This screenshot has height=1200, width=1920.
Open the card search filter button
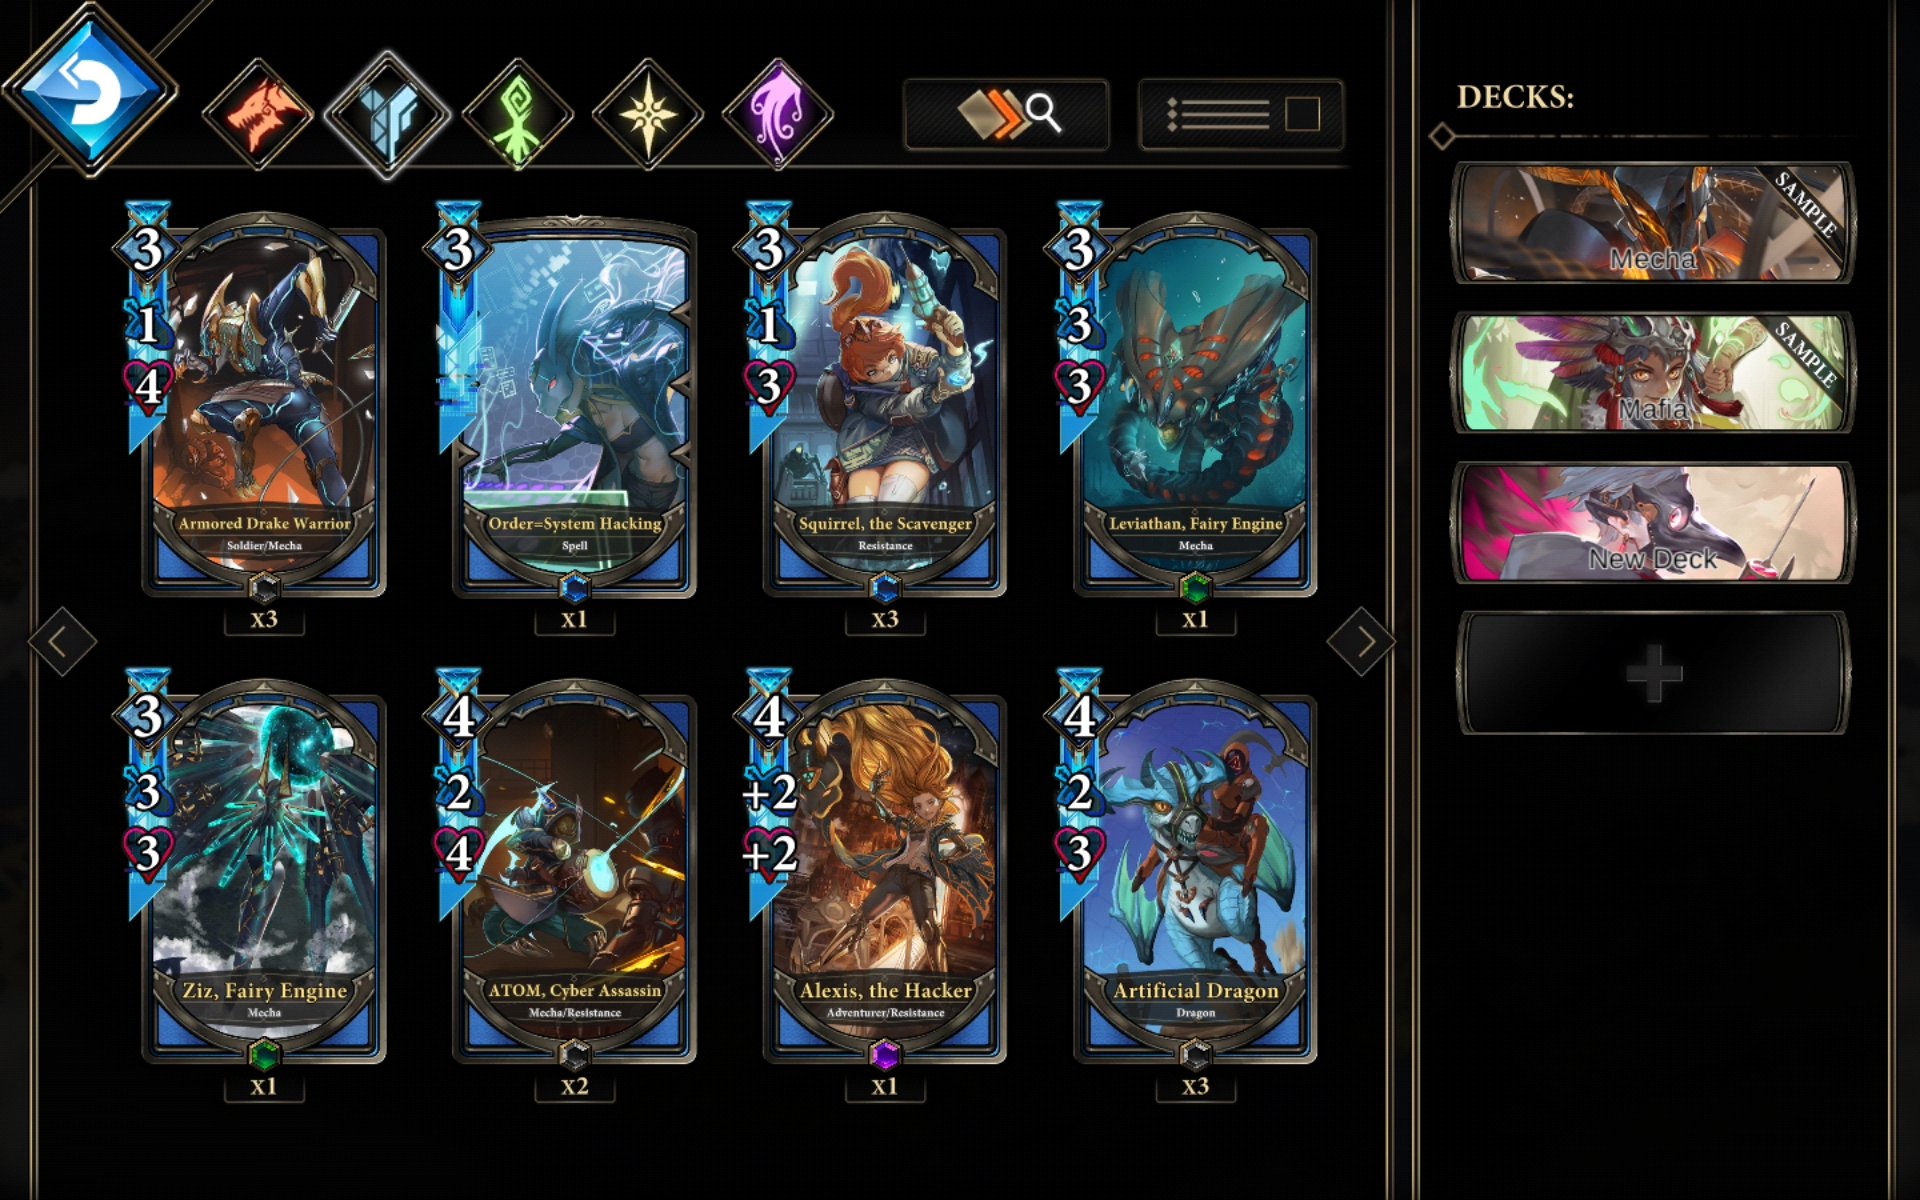coord(1006,115)
